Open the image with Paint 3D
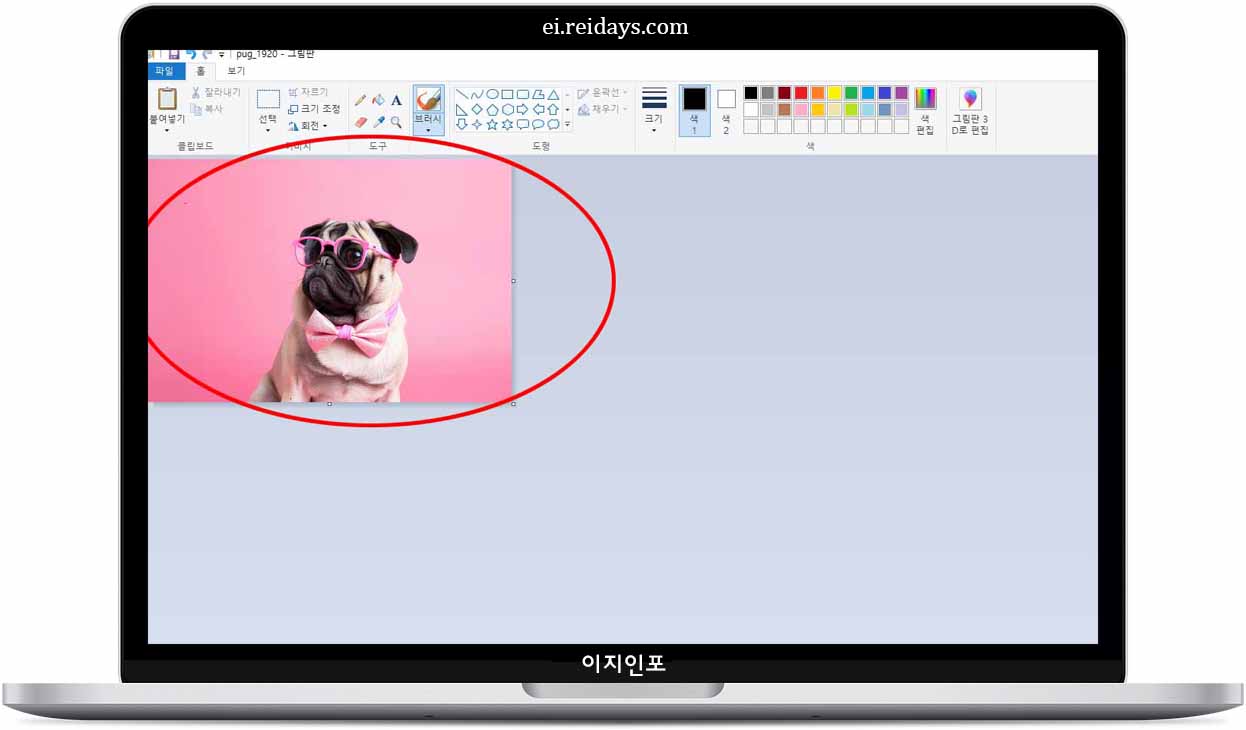This screenshot has height=730, width=1246. click(x=968, y=108)
